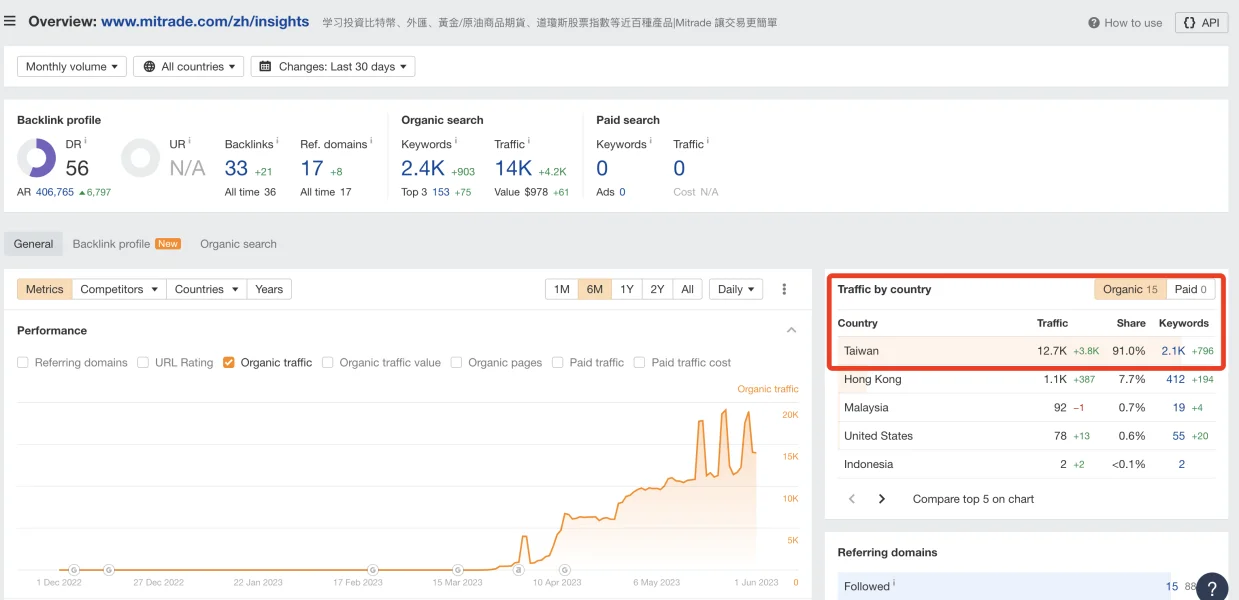Open the Monthly volume dropdown
Screen dimensions: 1239x600
click(72, 67)
